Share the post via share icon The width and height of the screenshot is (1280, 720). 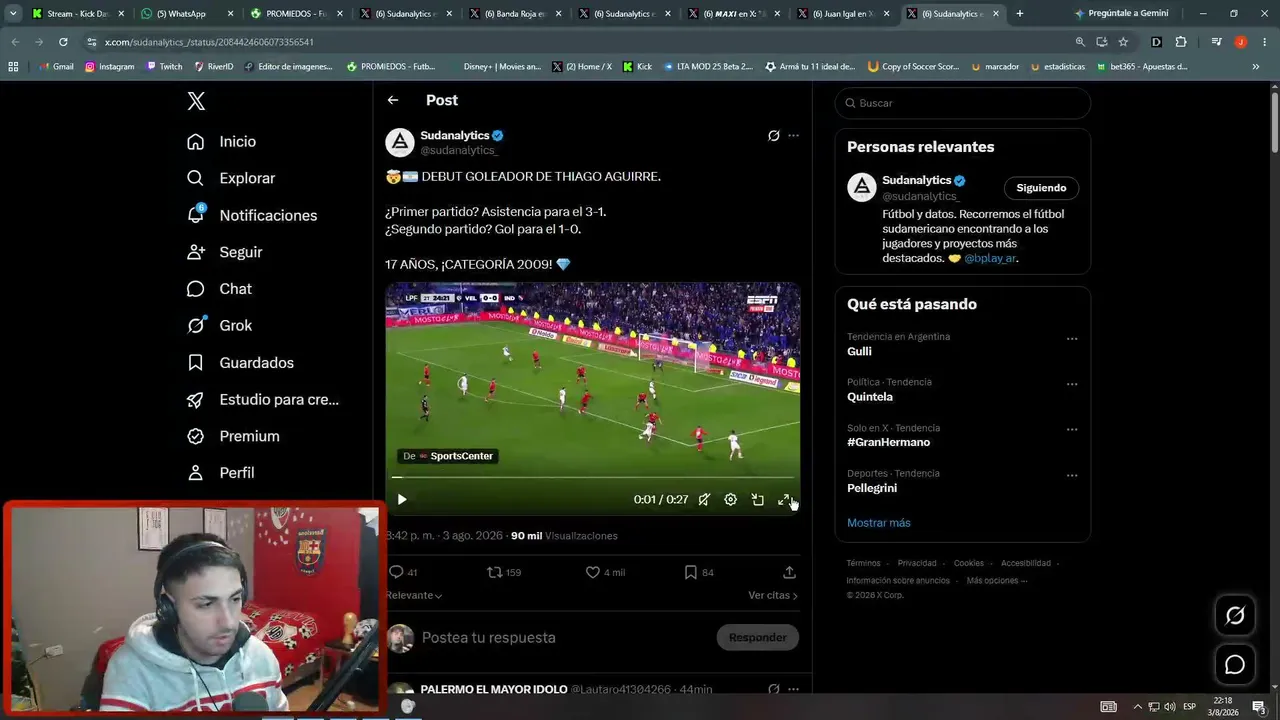(789, 572)
